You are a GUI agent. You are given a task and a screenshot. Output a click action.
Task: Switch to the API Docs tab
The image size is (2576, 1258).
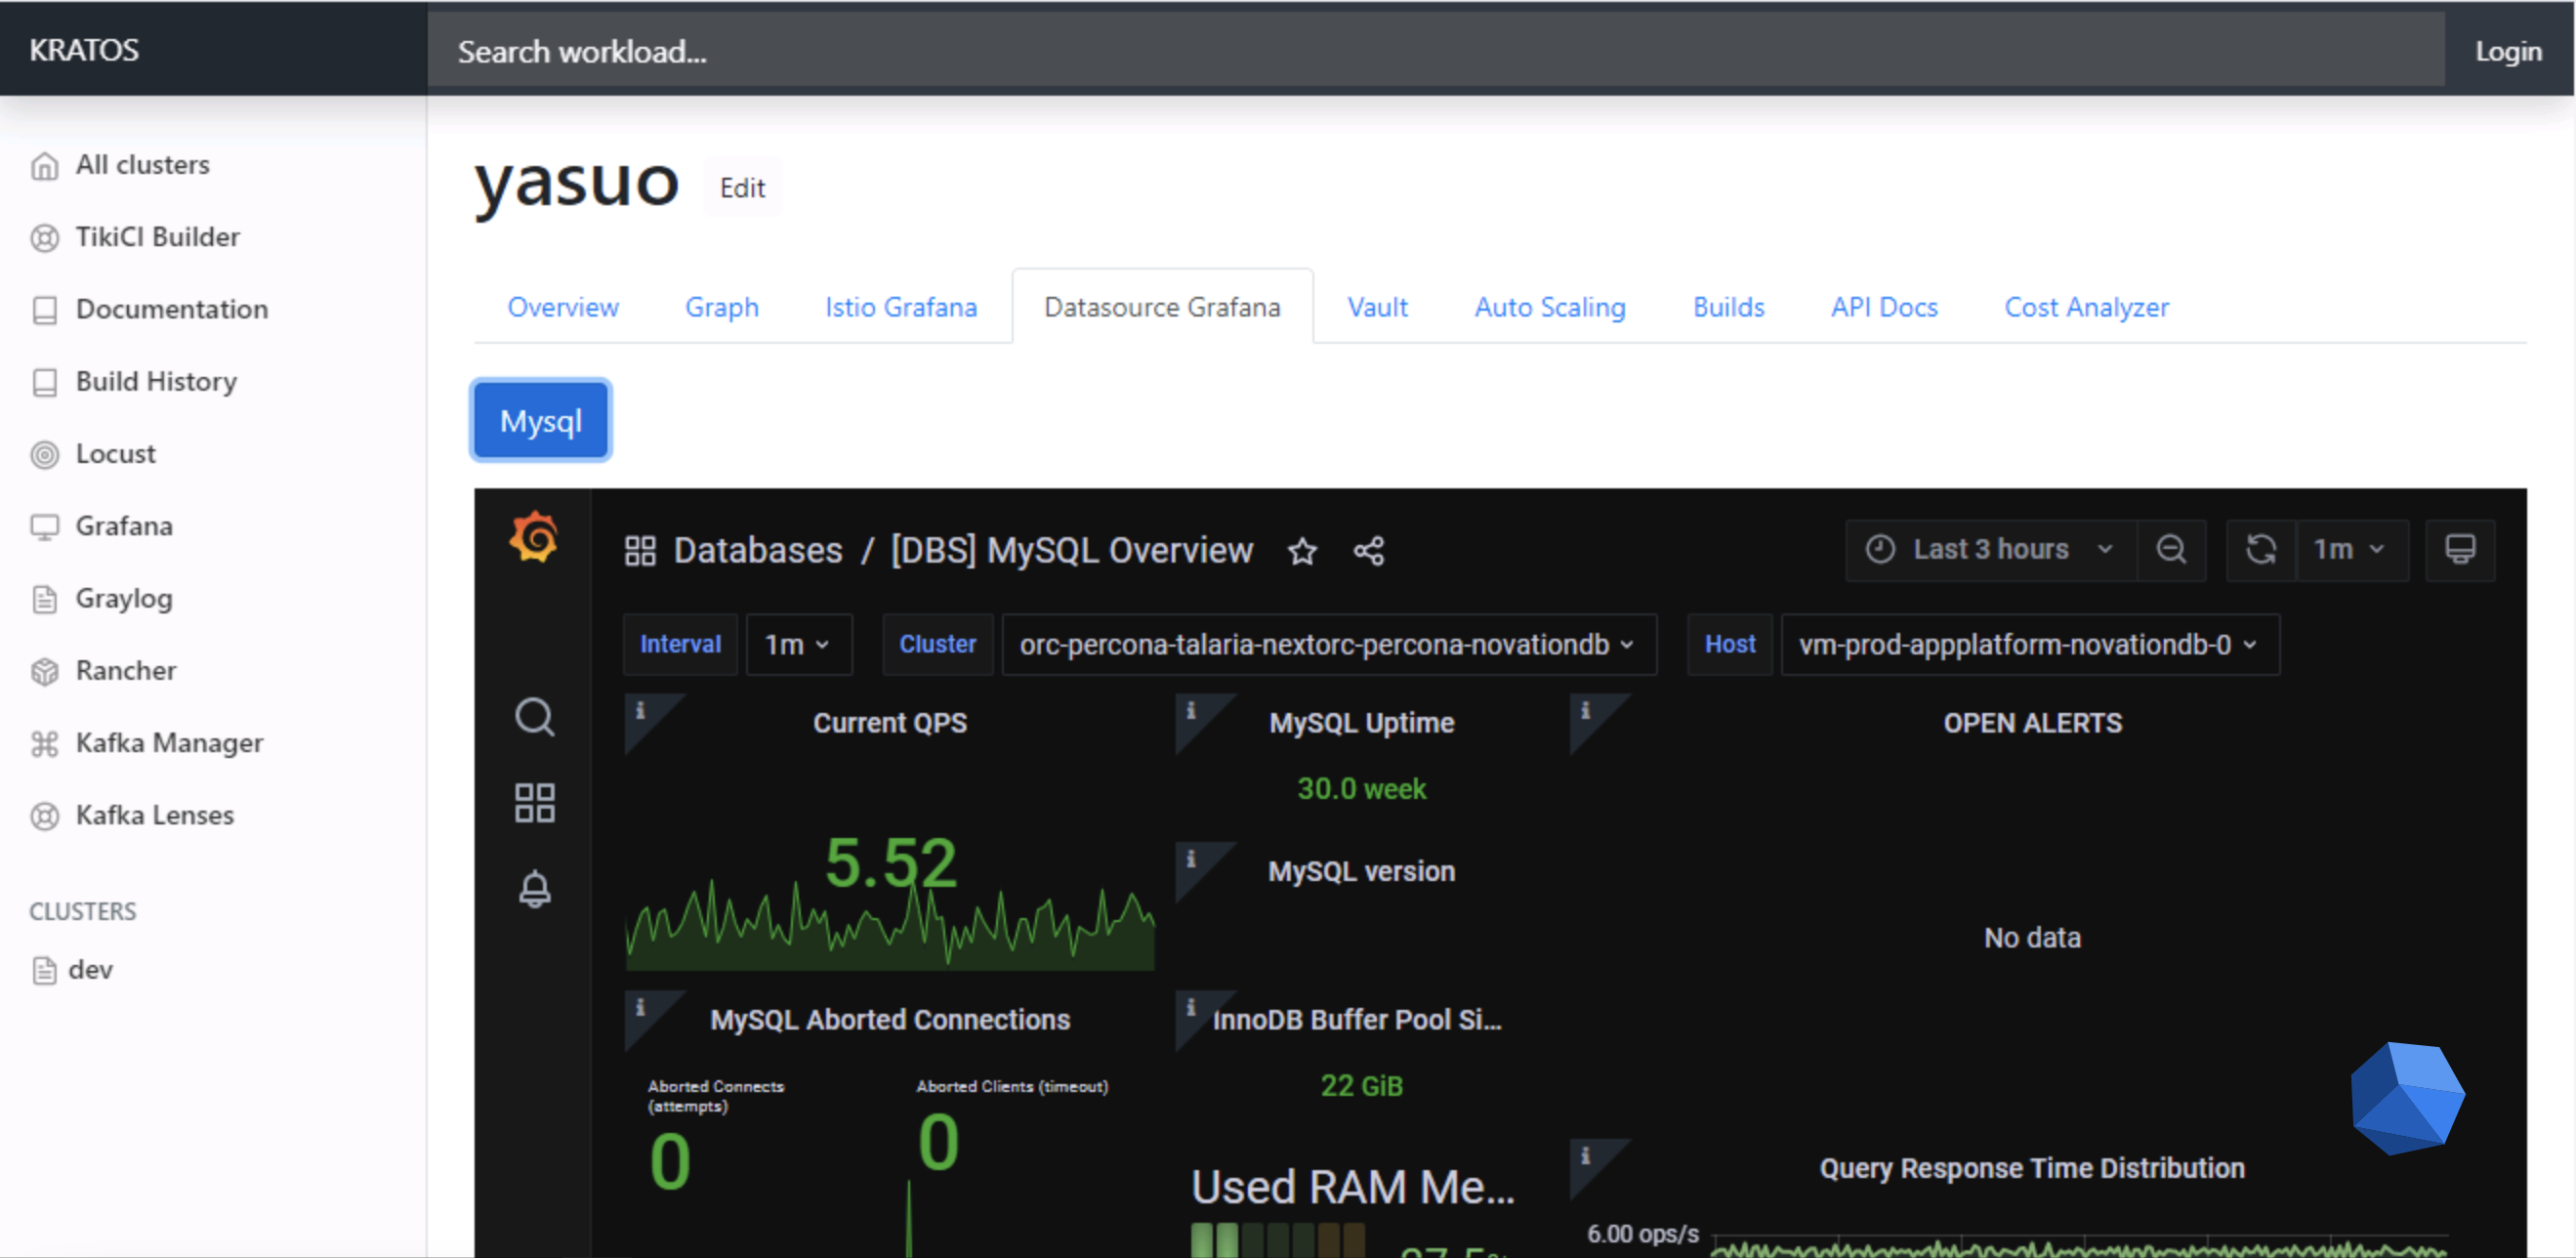pos(1884,307)
